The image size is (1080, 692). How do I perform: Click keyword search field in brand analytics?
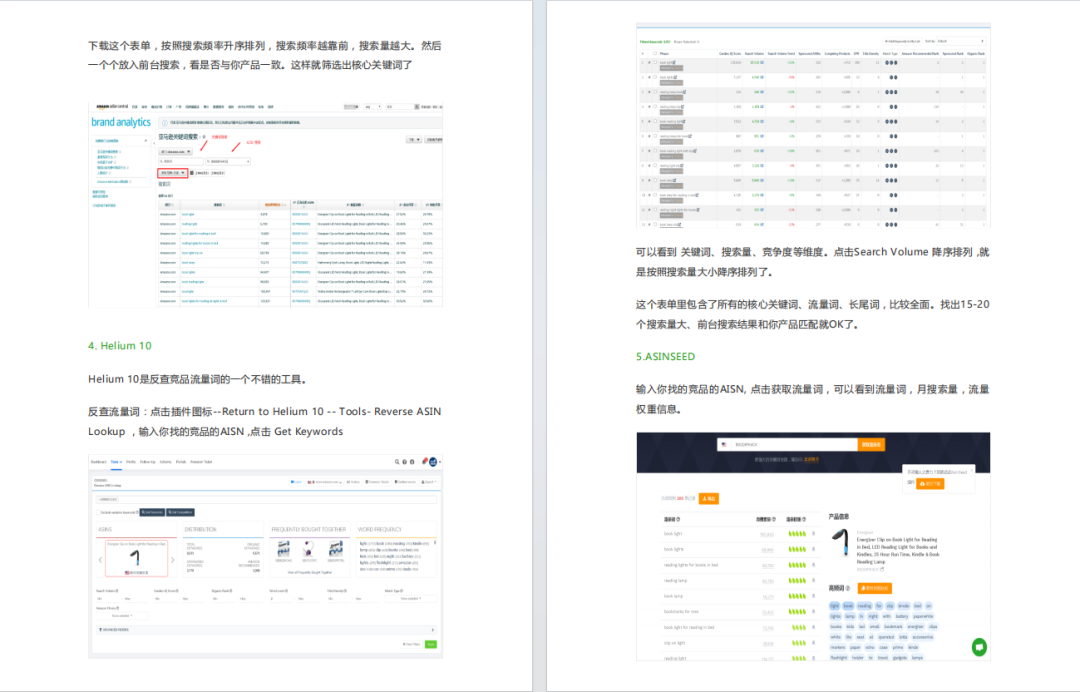pyautogui.click(x=180, y=161)
